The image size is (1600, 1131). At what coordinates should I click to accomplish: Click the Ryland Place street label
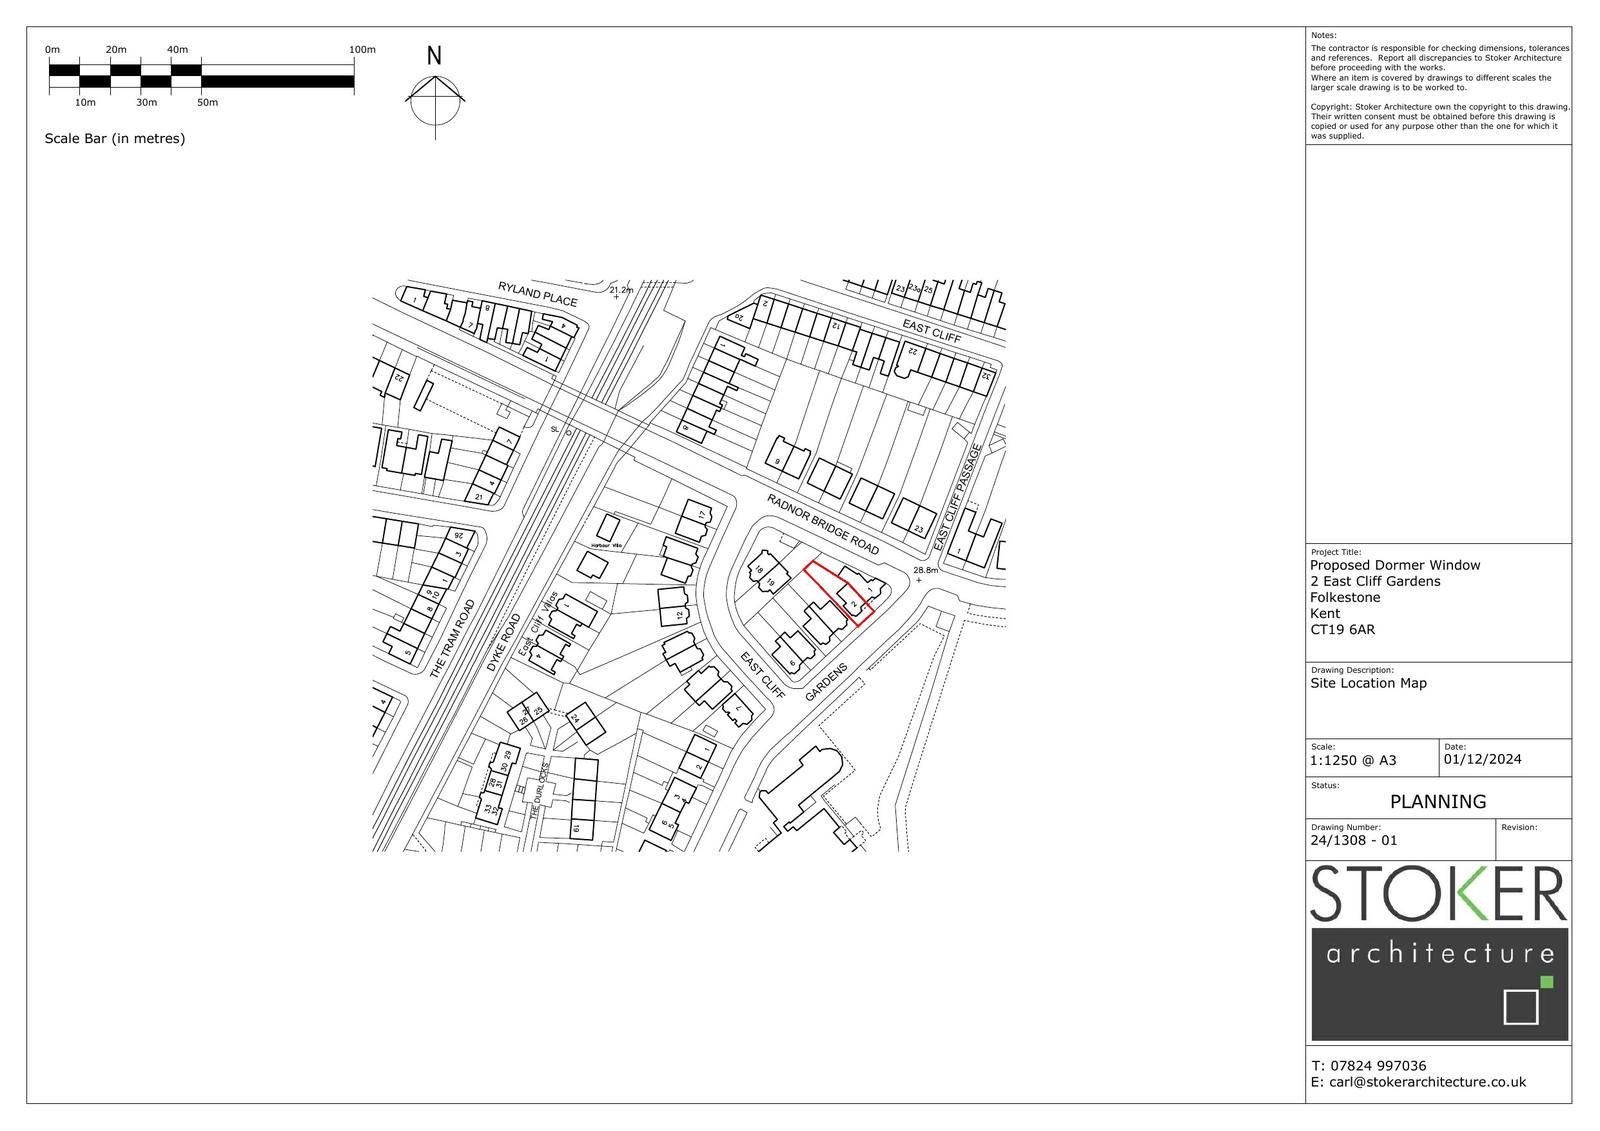click(538, 294)
